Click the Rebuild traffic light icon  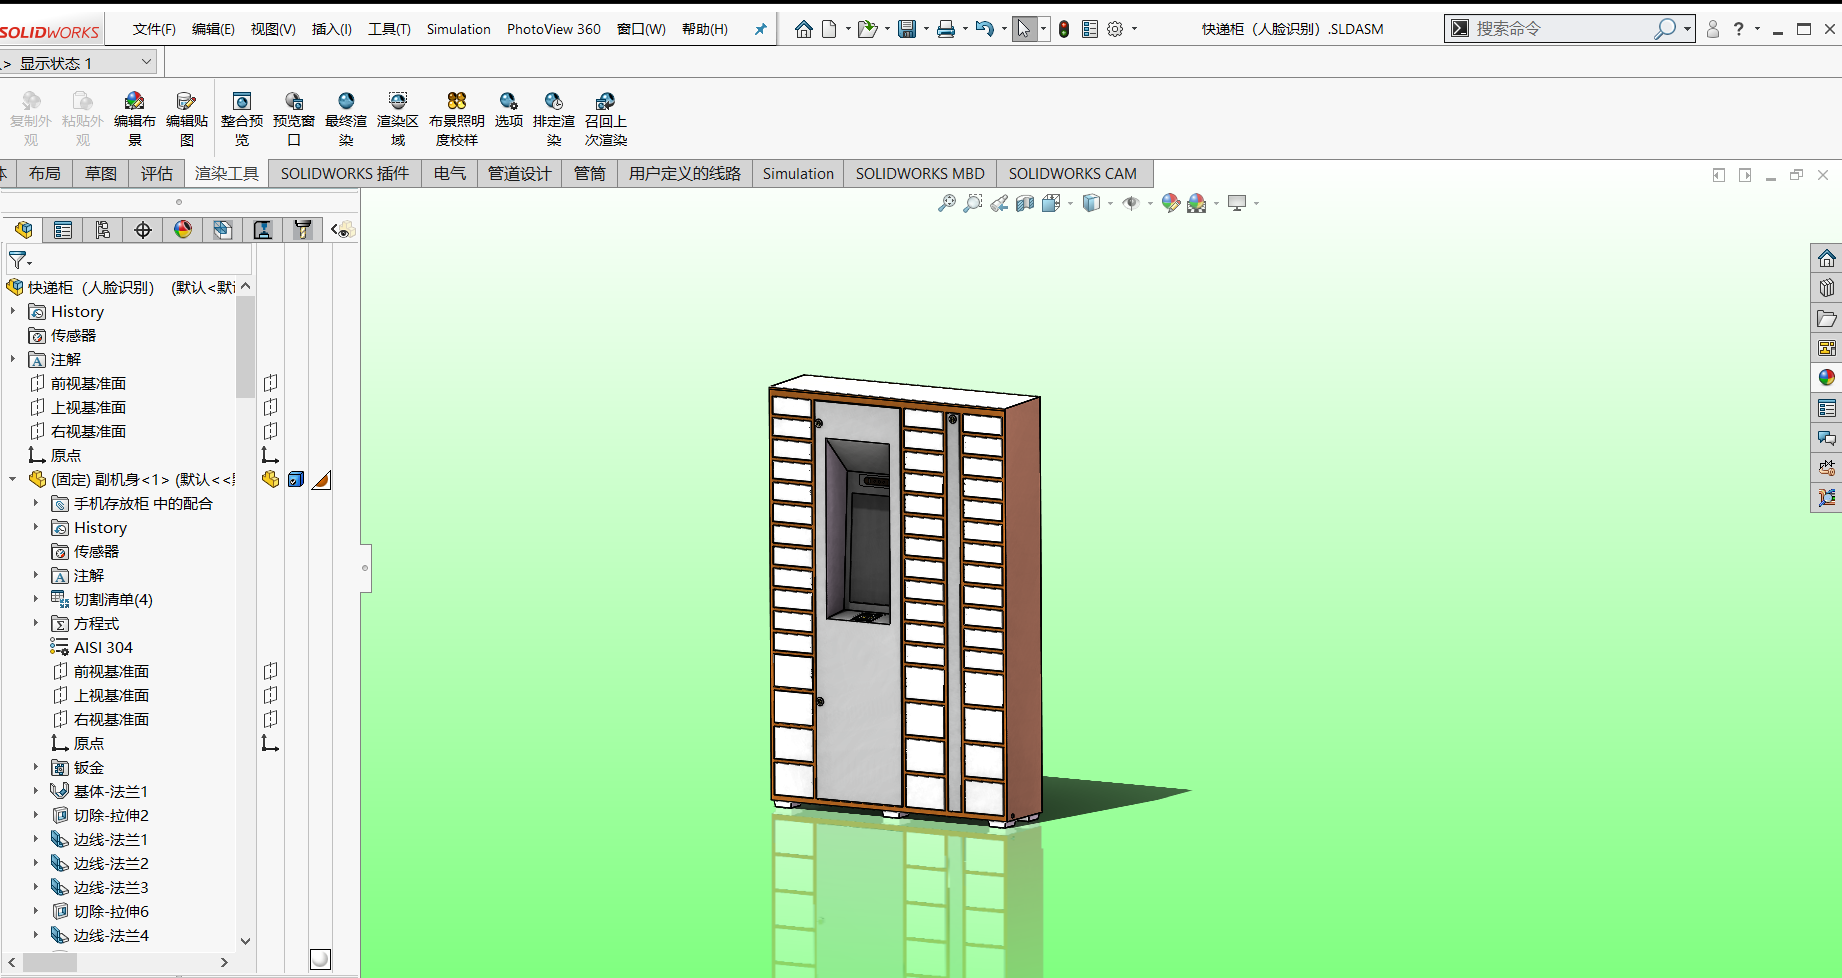tap(1064, 29)
